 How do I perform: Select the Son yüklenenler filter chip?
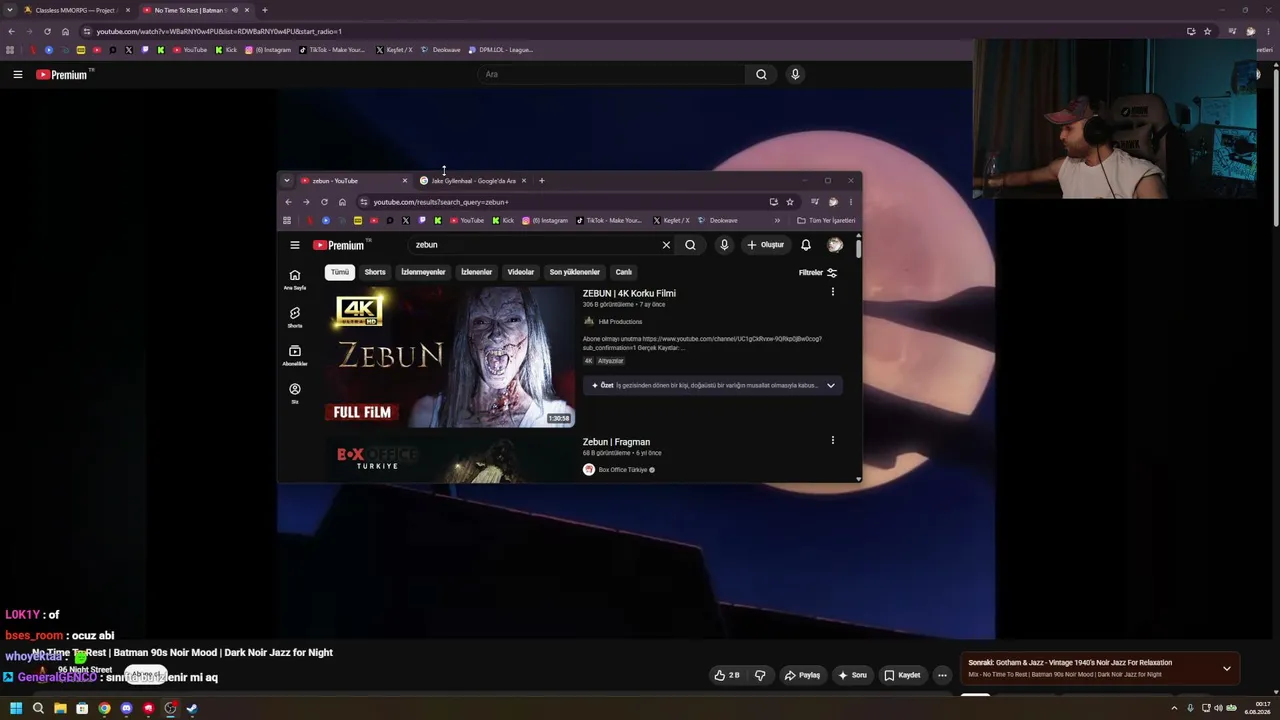tap(574, 272)
